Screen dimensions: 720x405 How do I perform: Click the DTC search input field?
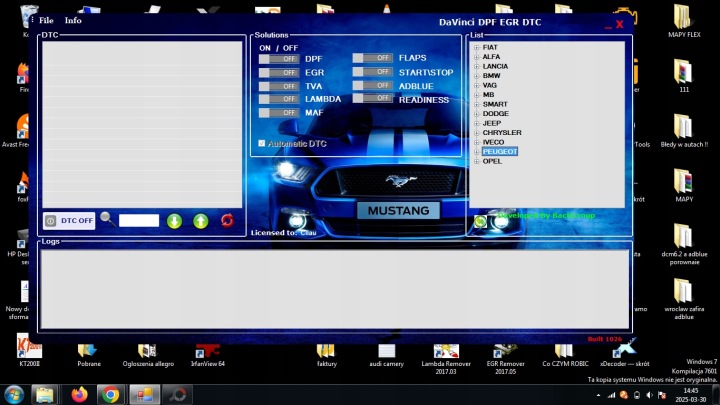[x=139, y=221]
